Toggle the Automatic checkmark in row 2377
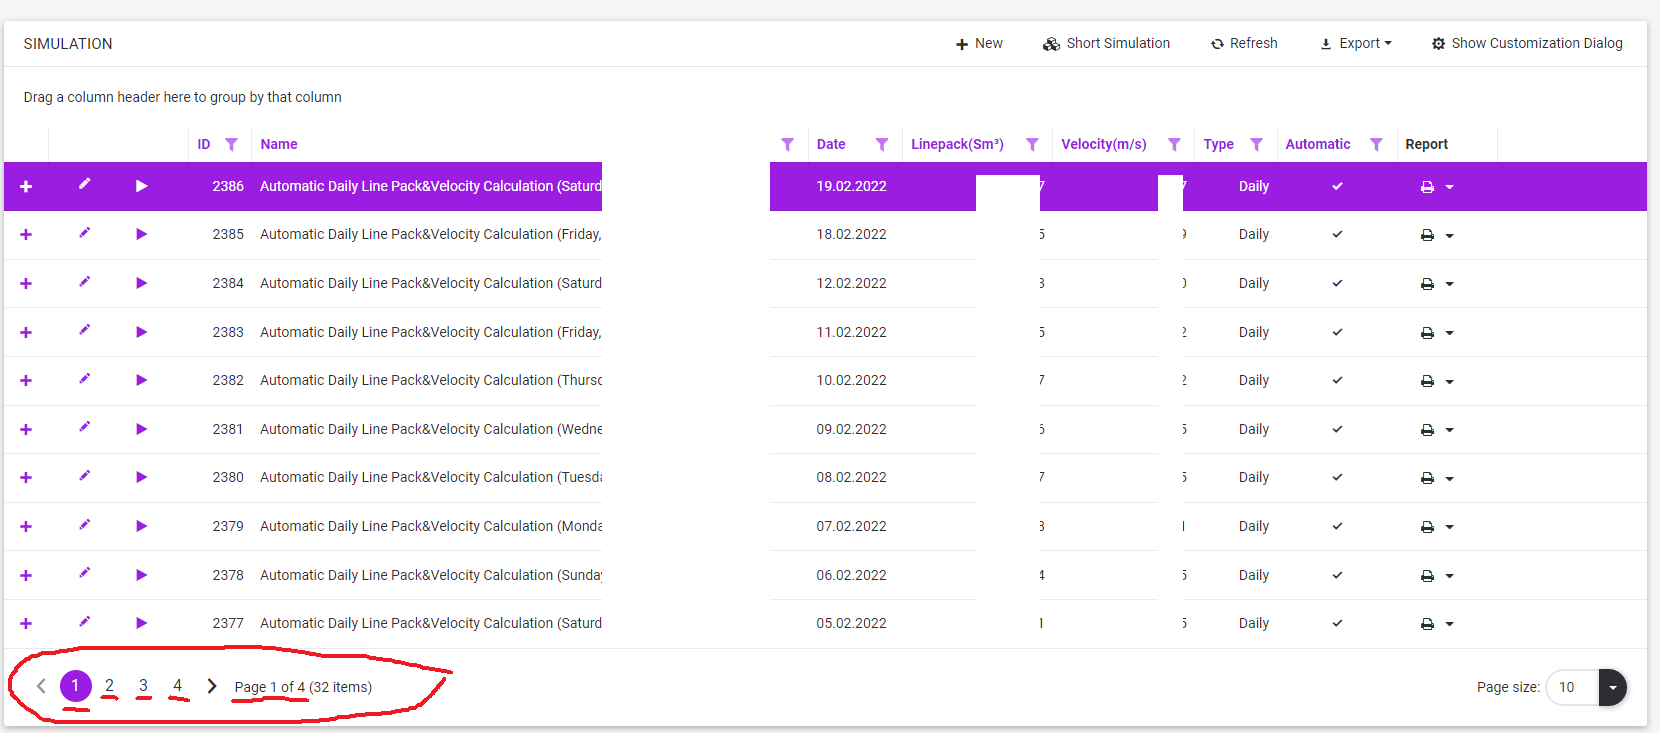The height and width of the screenshot is (733, 1660). click(x=1337, y=623)
